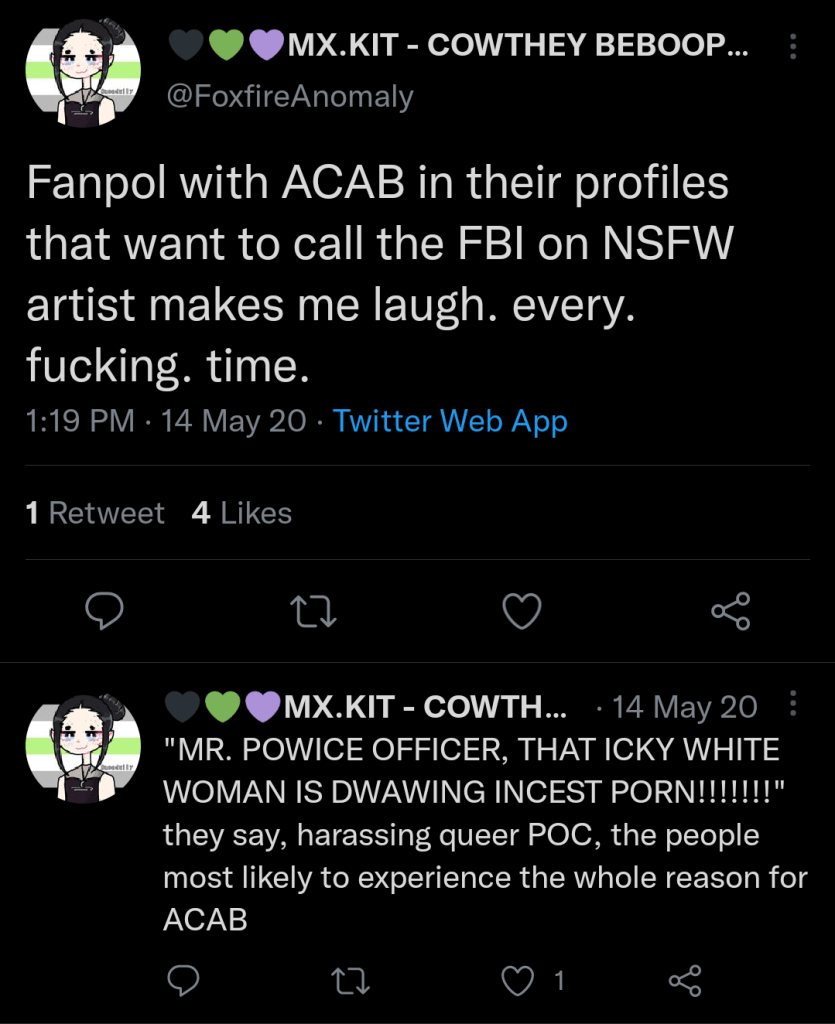Image resolution: width=835 pixels, height=1024 pixels.
Task: Click the main tweet author's avatar
Action: [x=82, y=76]
